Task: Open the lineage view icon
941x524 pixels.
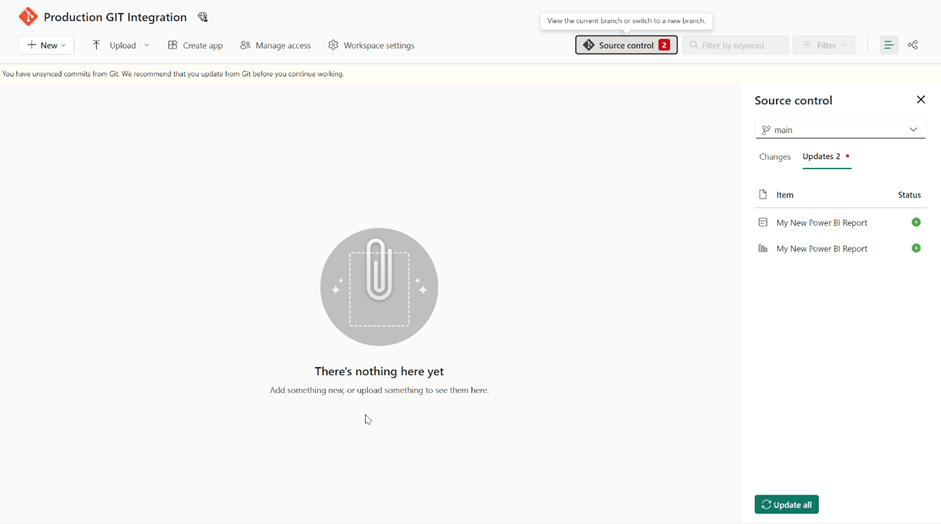Action: click(x=912, y=45)
